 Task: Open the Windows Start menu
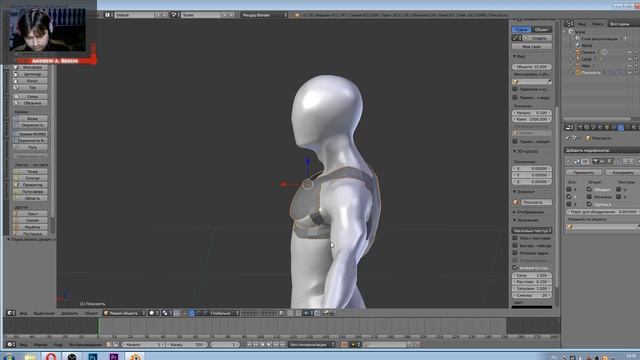pyautogui.click(x=8, y=357)
